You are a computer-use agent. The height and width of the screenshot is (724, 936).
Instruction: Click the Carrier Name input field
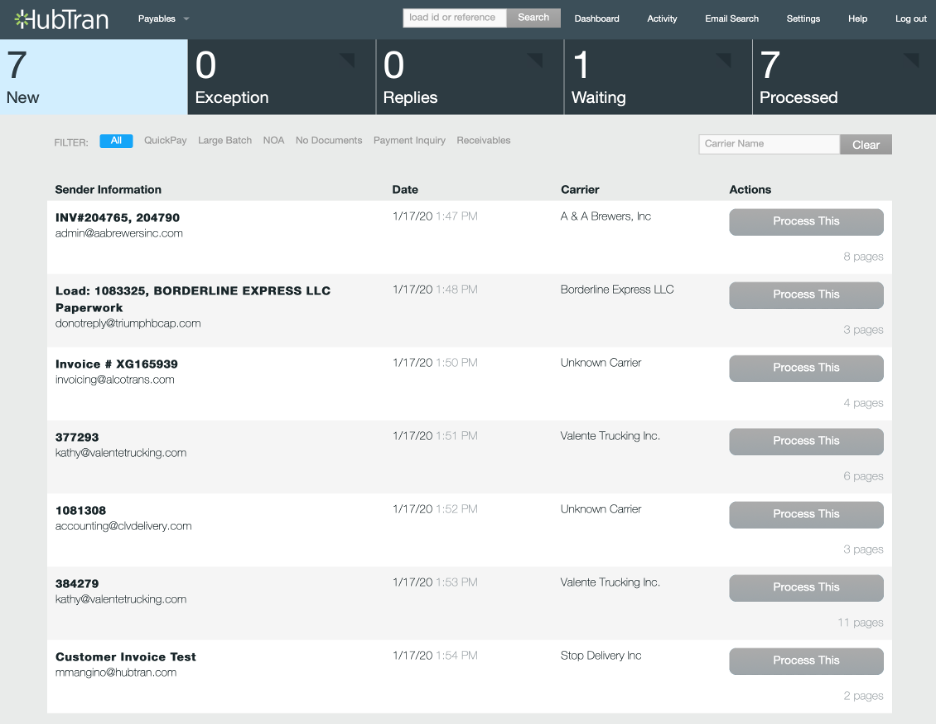click(769, 144)
